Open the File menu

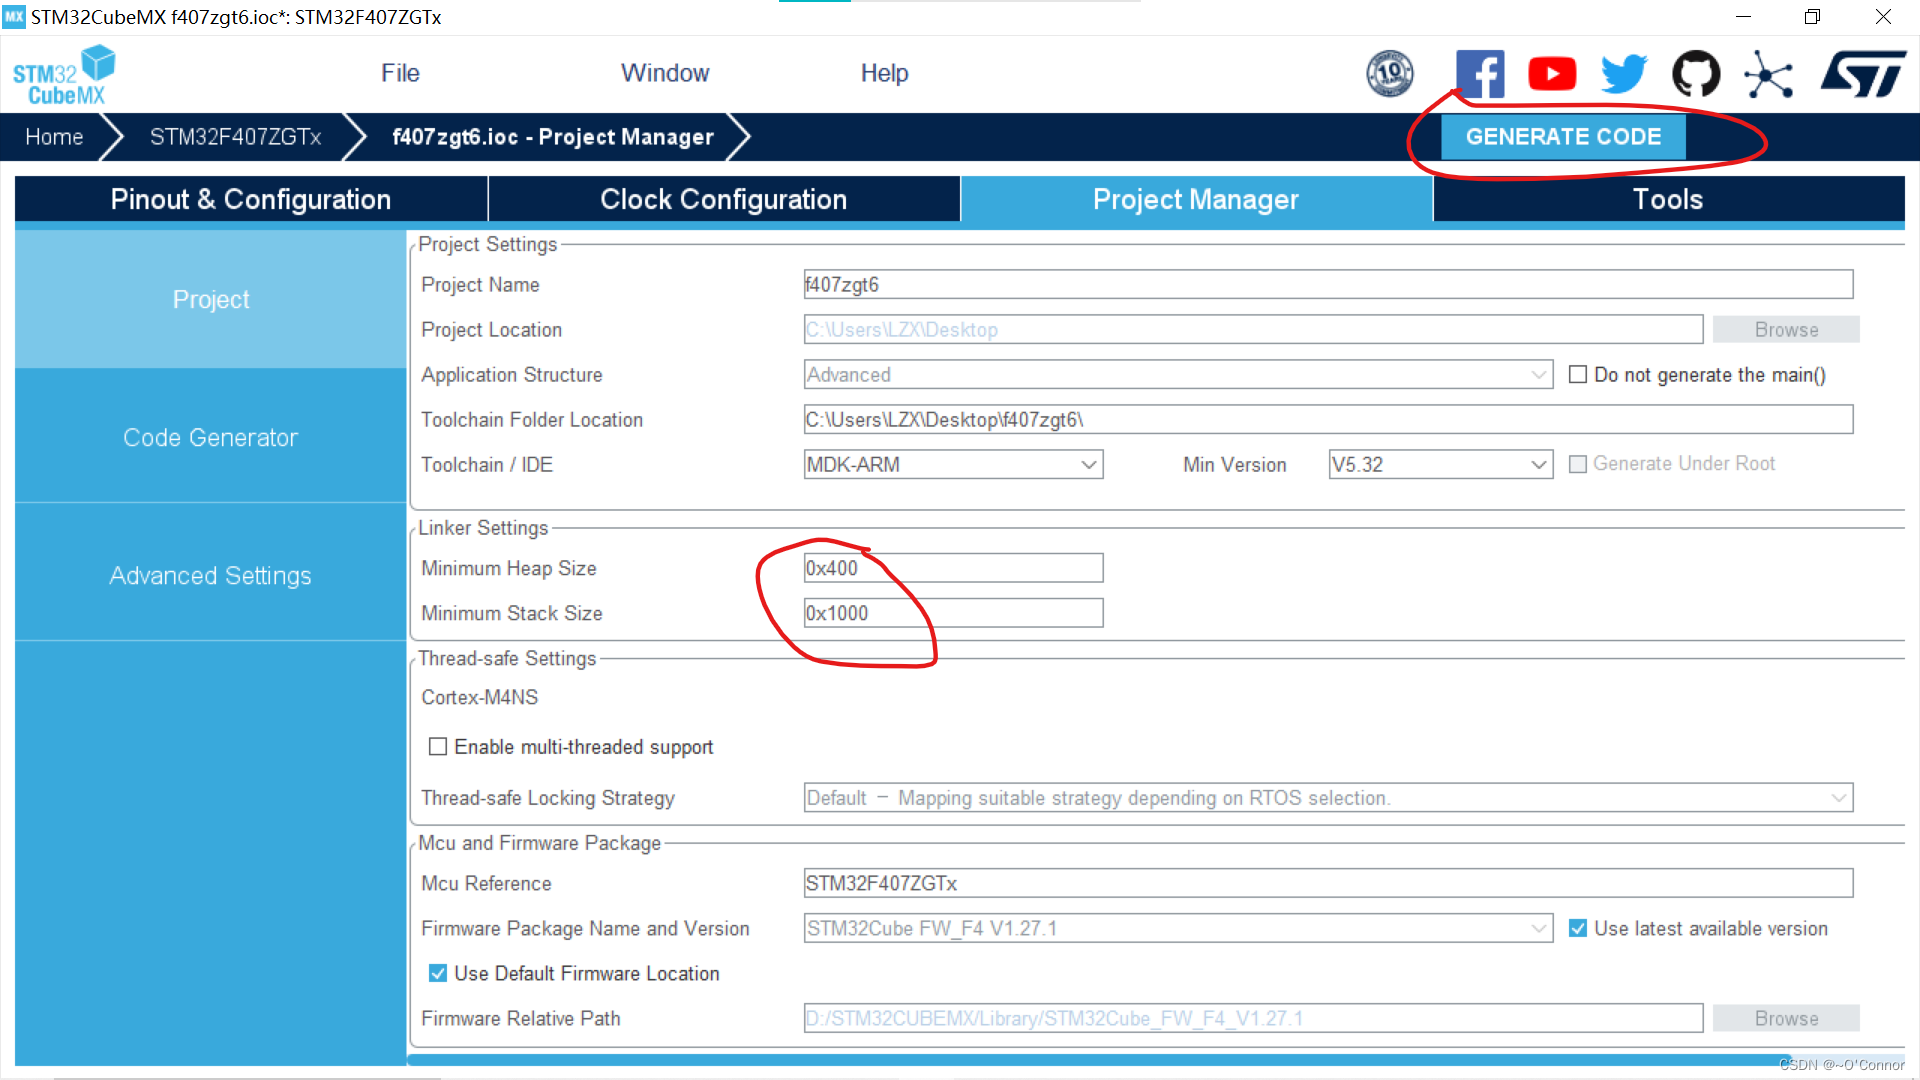[400, 73]
